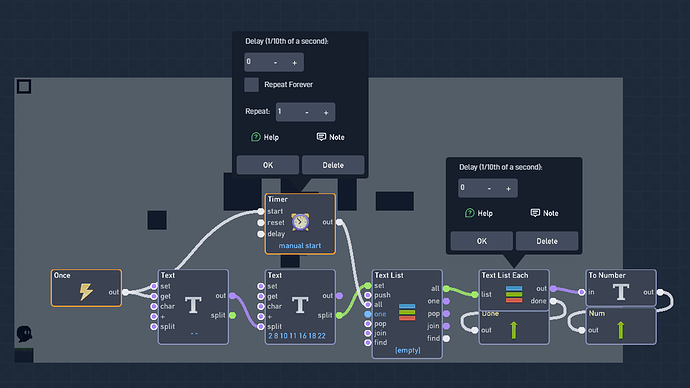This screenshot has height=388, width=690.
Task: Click the lightning bolt icon in Once node
Action: pyautogui.click(x=86, y=292)
